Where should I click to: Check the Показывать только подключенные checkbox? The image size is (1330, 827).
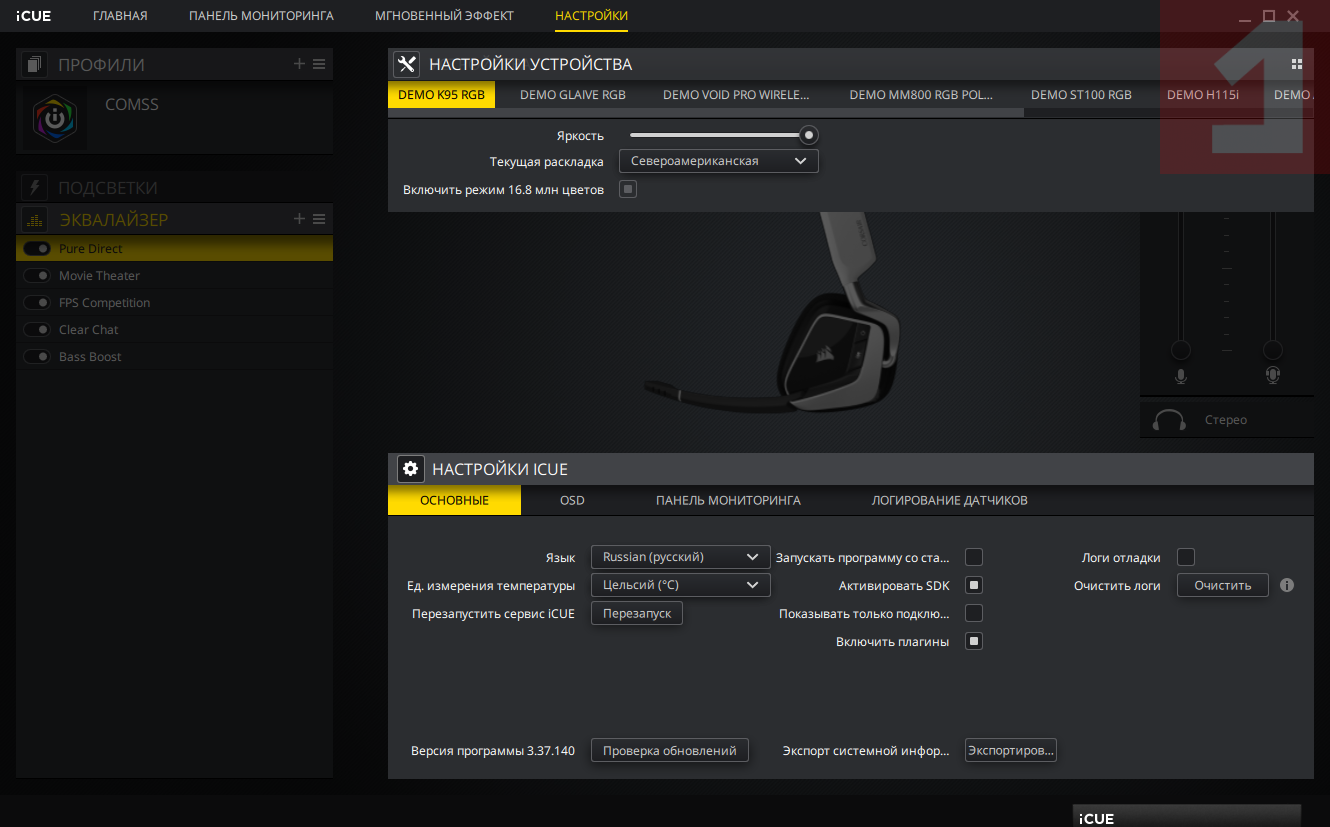(x=974, y=613)
